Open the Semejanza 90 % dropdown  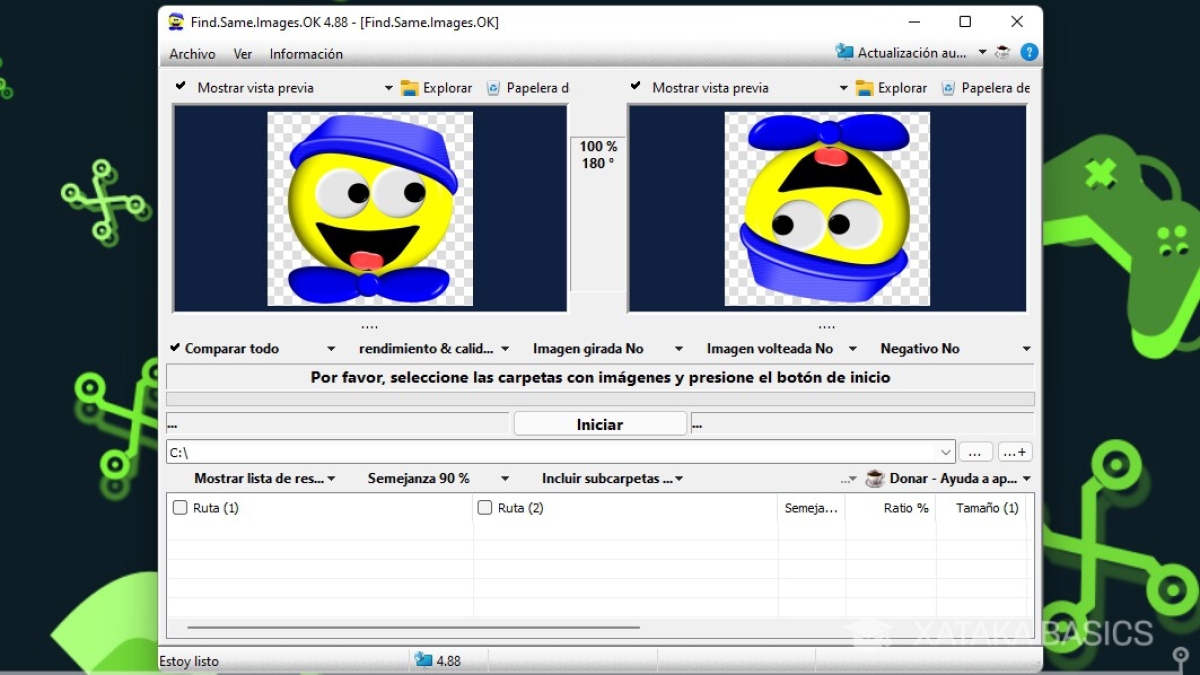coord(438,479)
